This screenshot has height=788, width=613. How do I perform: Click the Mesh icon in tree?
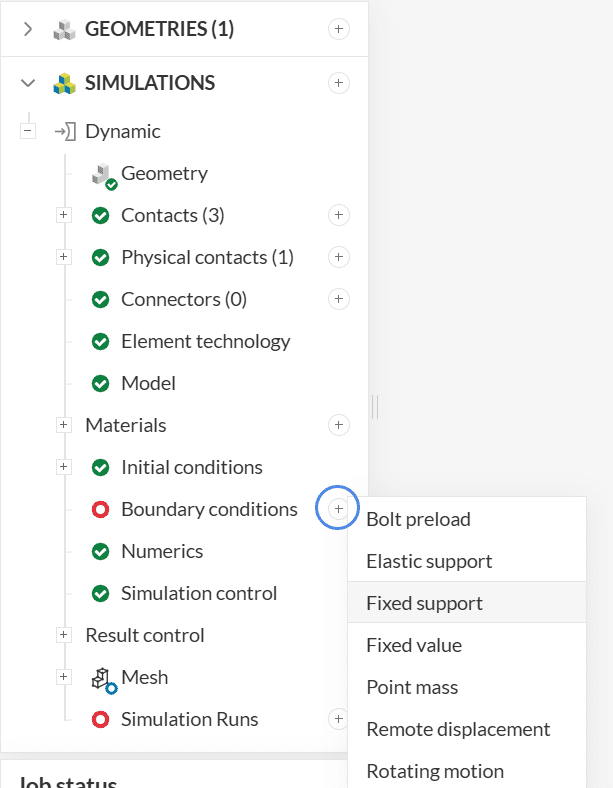tap(102, 678)
